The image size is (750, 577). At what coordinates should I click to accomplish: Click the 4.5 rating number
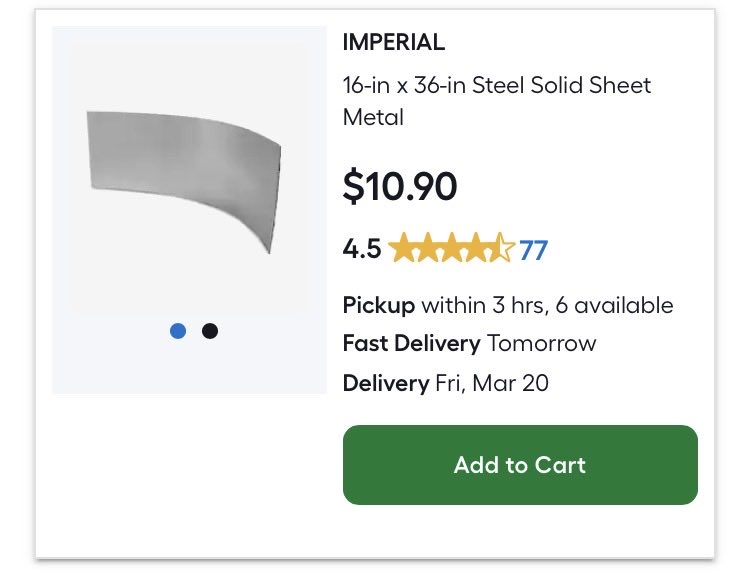click(362, 249)
